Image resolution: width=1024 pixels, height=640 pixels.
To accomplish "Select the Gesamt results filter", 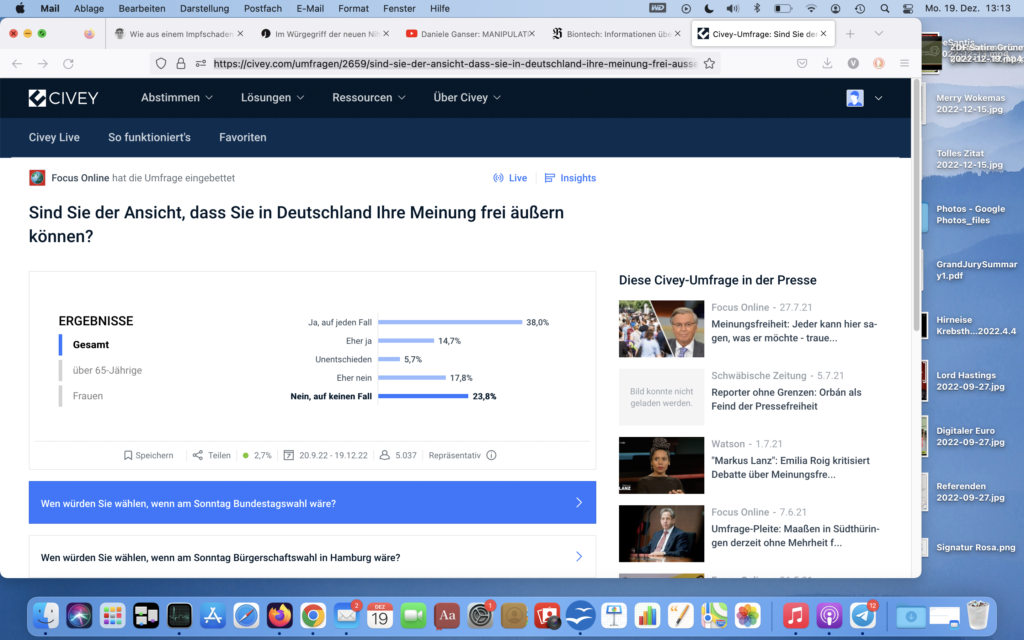I will 91,345.
